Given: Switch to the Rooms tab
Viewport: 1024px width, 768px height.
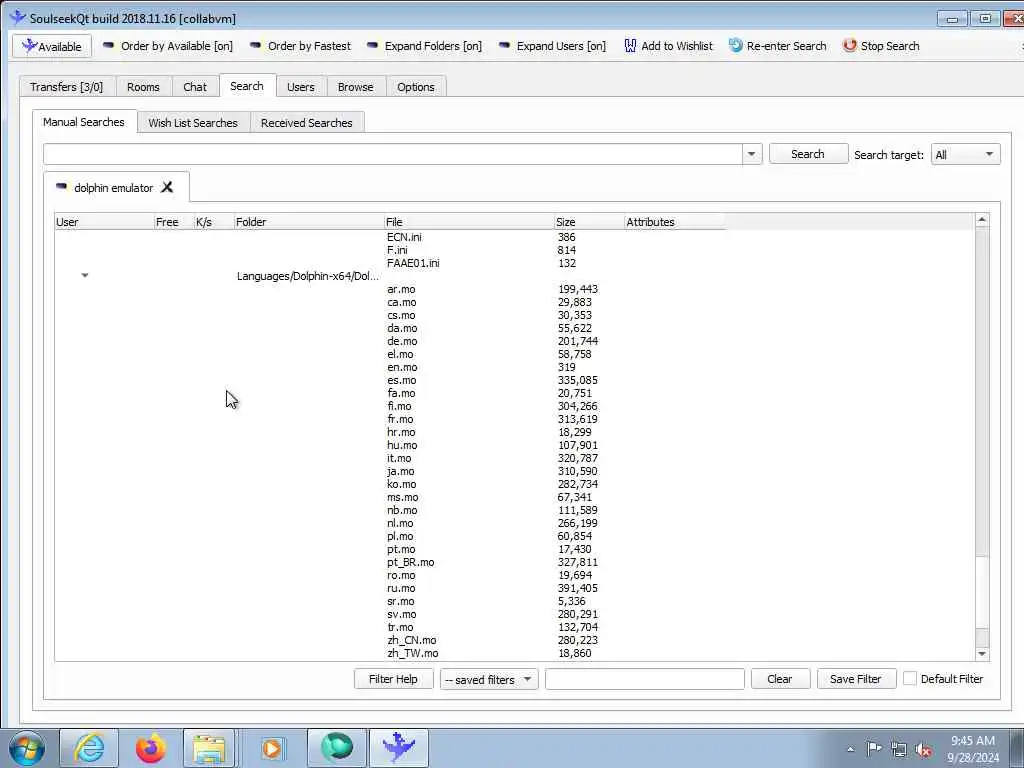Looking at the screenshot, I should [x=143, y=87].
